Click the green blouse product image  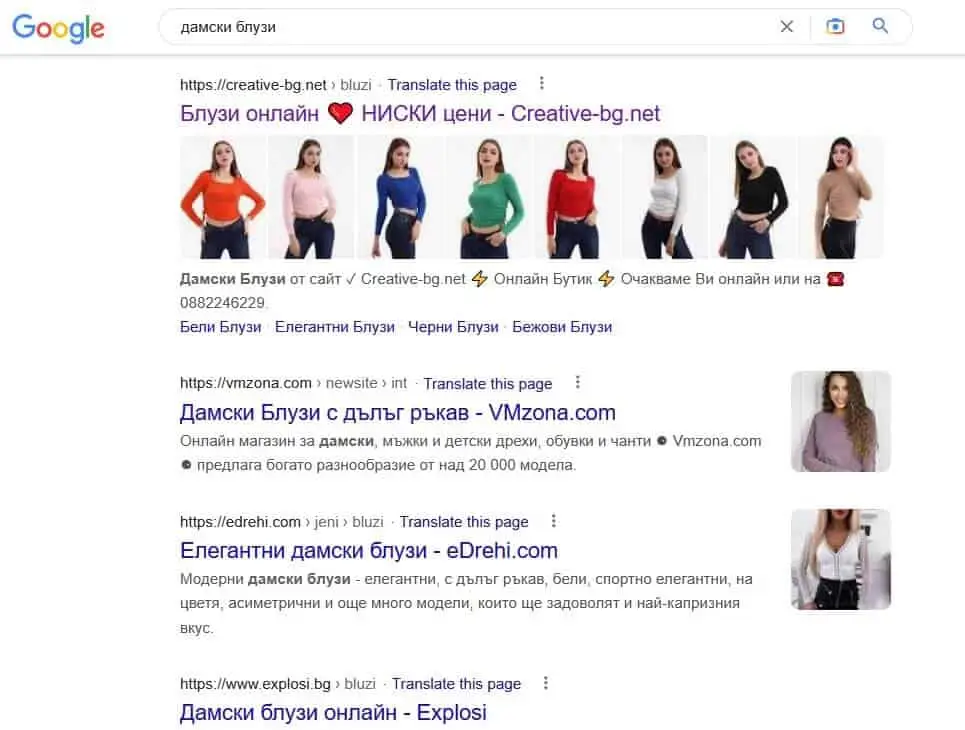point(488,197)
